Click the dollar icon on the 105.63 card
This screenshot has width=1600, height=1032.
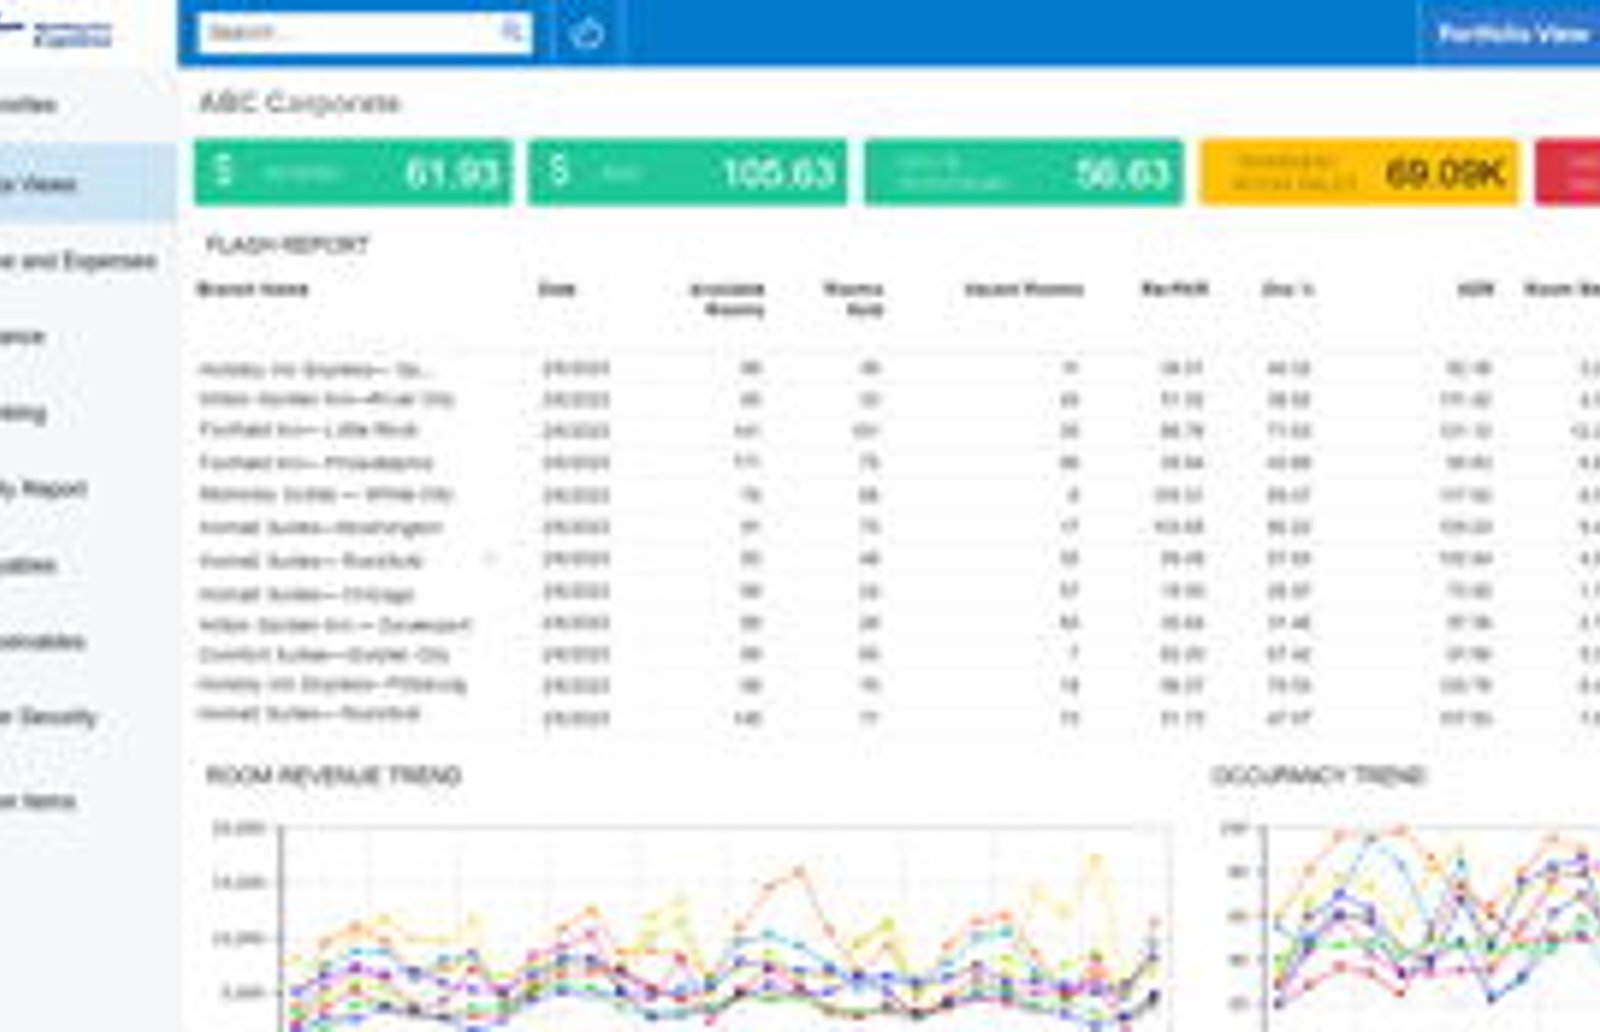coord(560,170)
